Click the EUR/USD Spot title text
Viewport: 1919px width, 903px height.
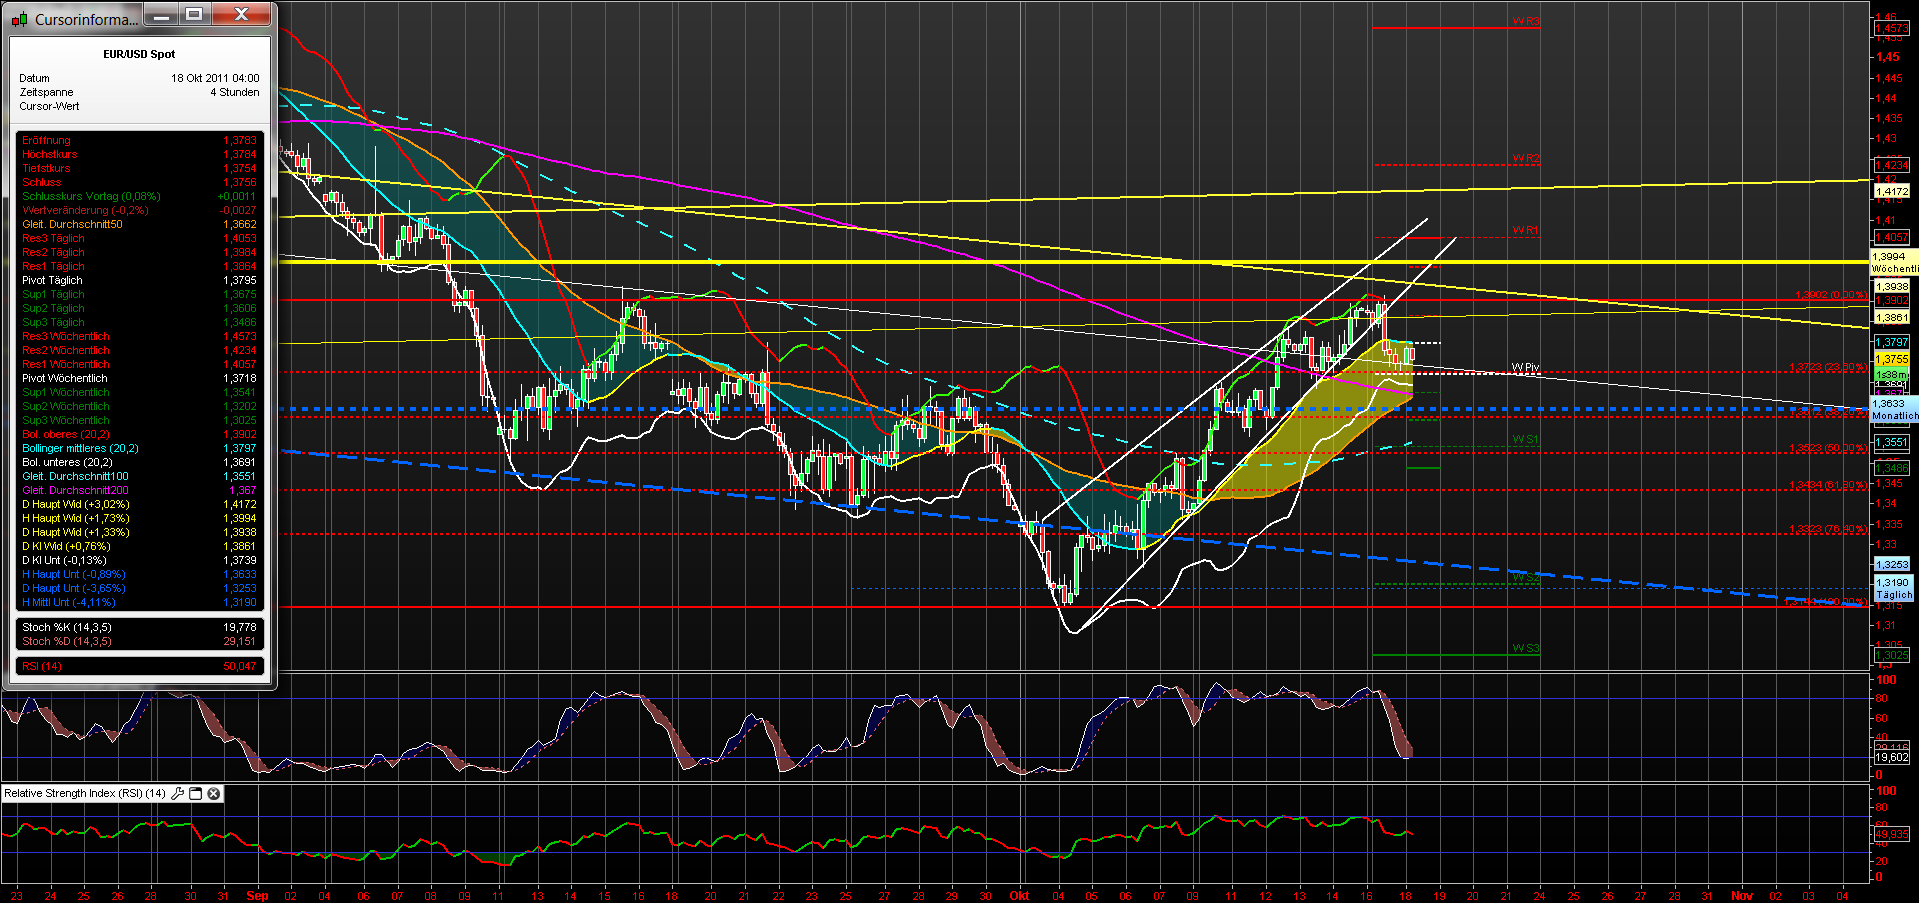[x=138, y=54]
